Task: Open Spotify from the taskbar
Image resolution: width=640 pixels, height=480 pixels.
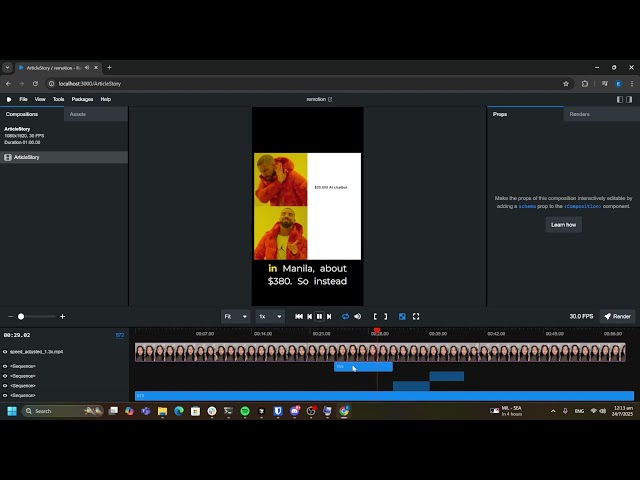Action: click(245, 411)
